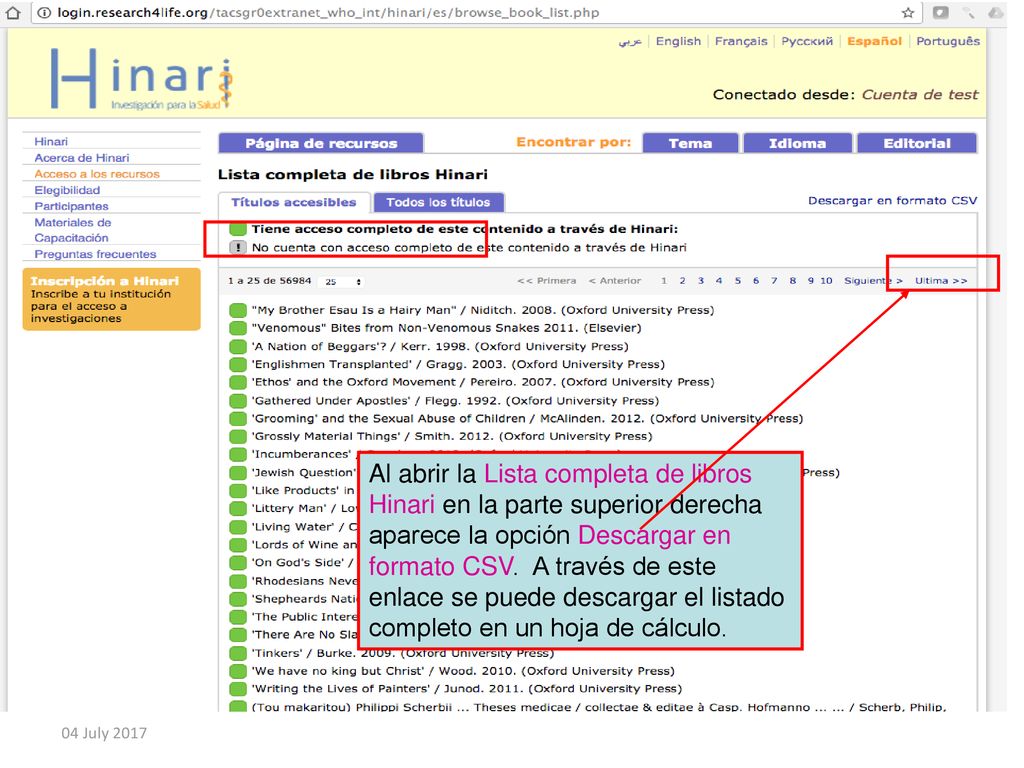
Task: Go to page 3 of results
Action: click(x=701, y=281)
